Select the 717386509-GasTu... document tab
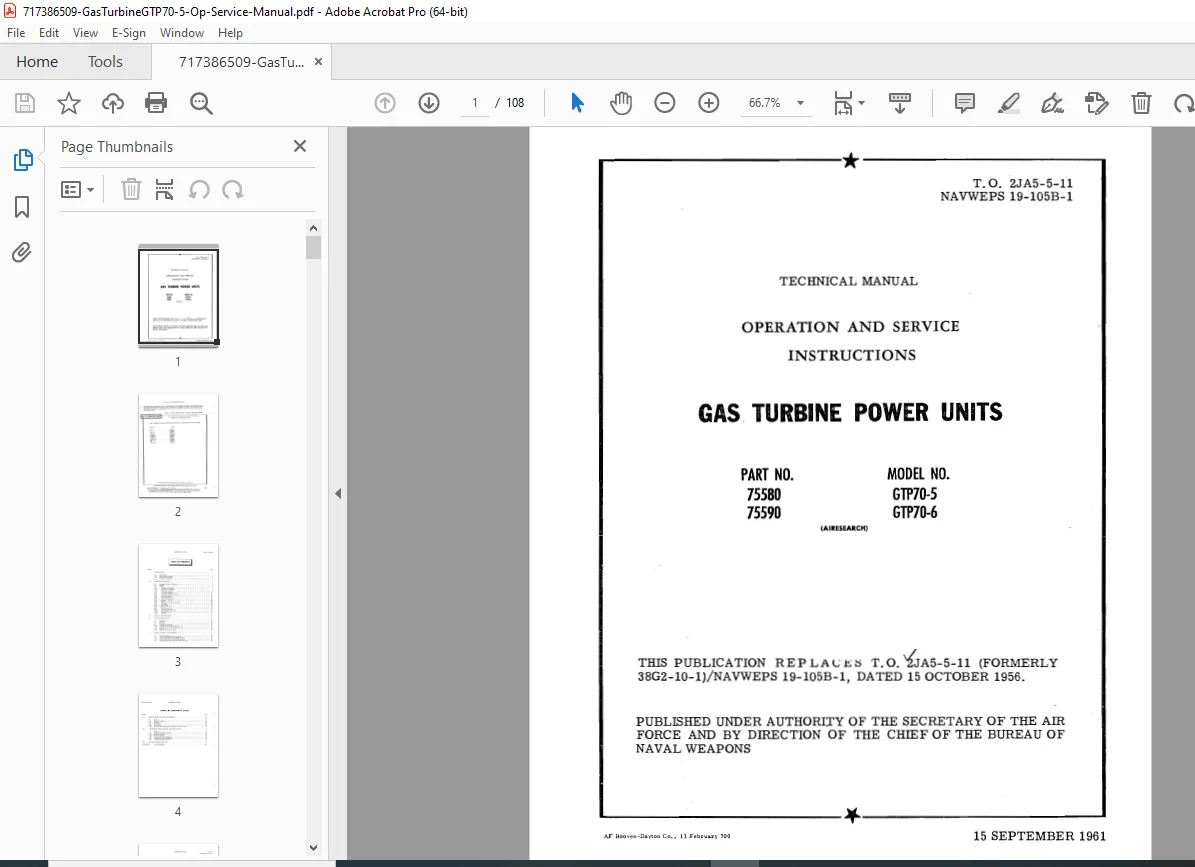The width and height of the screenshot is (1195, 867). pyautogui.click(x=241, y=62)
